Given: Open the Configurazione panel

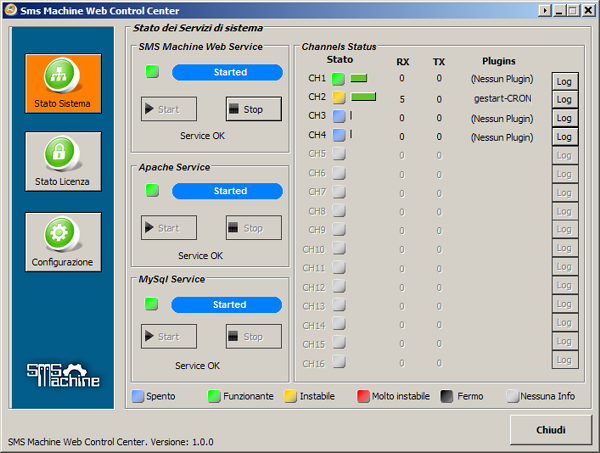Looking at the screenshot, I should click(x=63, y=242).
